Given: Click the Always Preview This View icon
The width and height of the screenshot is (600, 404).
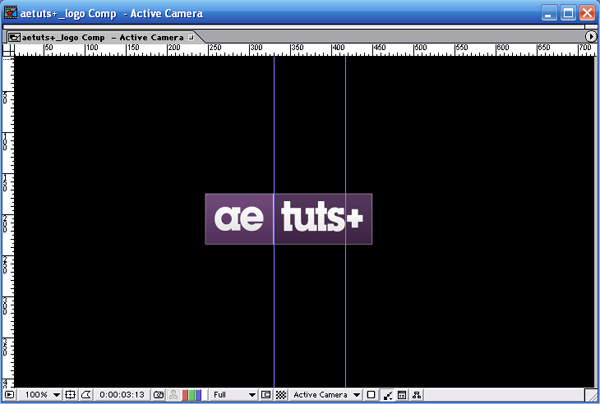Looking at the screenshot, I should click(9, 395).
